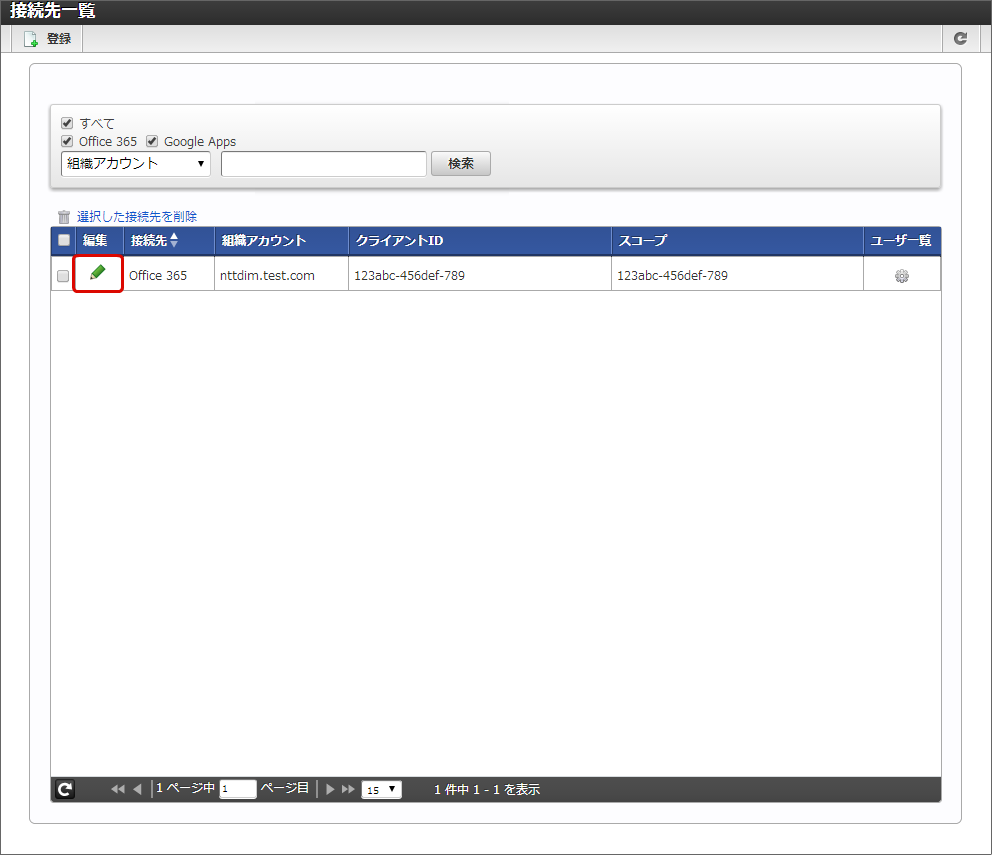Viewport: 992px width, 855px height.
Task: Open the 組織アカウント search field dropdown
Action: (x=135, y=164)
